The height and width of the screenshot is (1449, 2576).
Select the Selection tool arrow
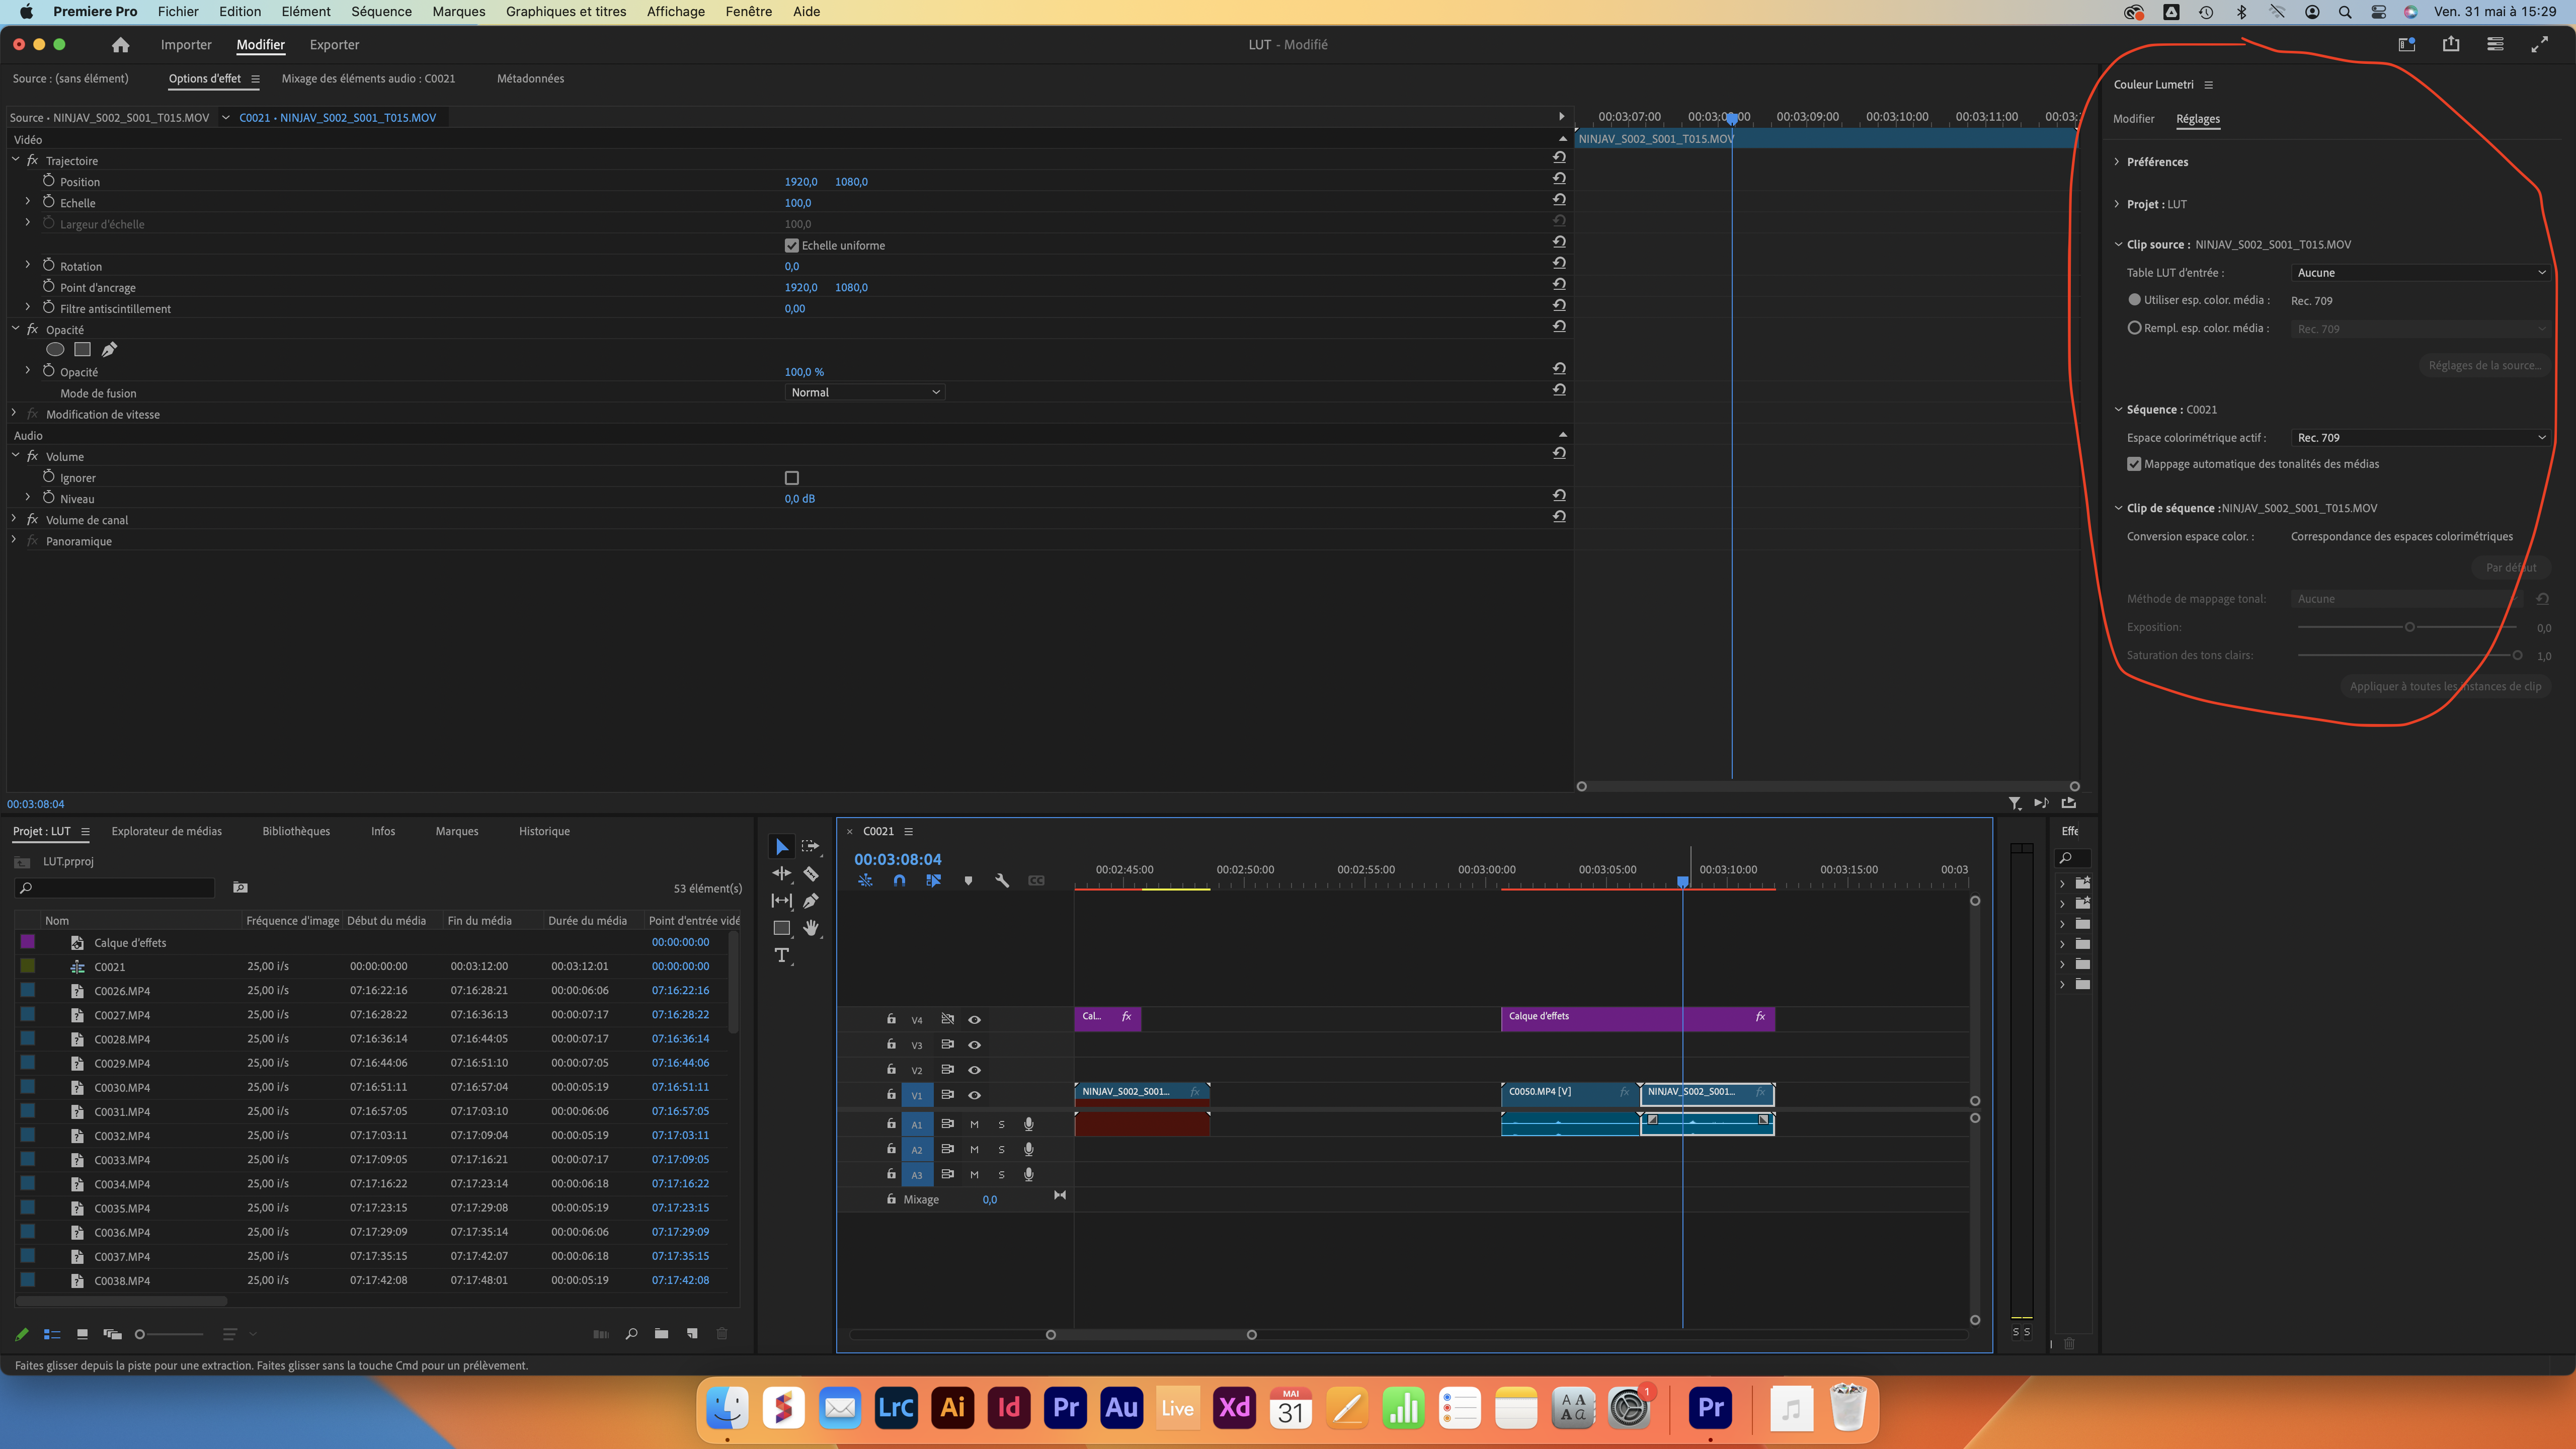coord(781,847)
